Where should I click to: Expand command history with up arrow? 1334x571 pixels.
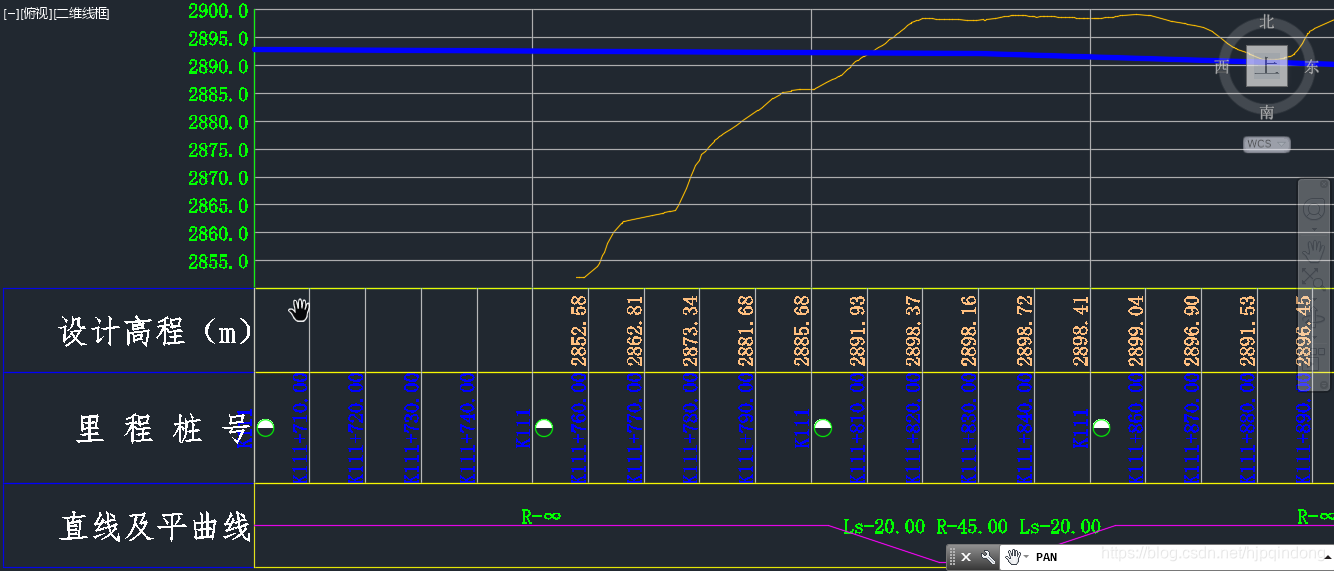(x=1326, y=557)
